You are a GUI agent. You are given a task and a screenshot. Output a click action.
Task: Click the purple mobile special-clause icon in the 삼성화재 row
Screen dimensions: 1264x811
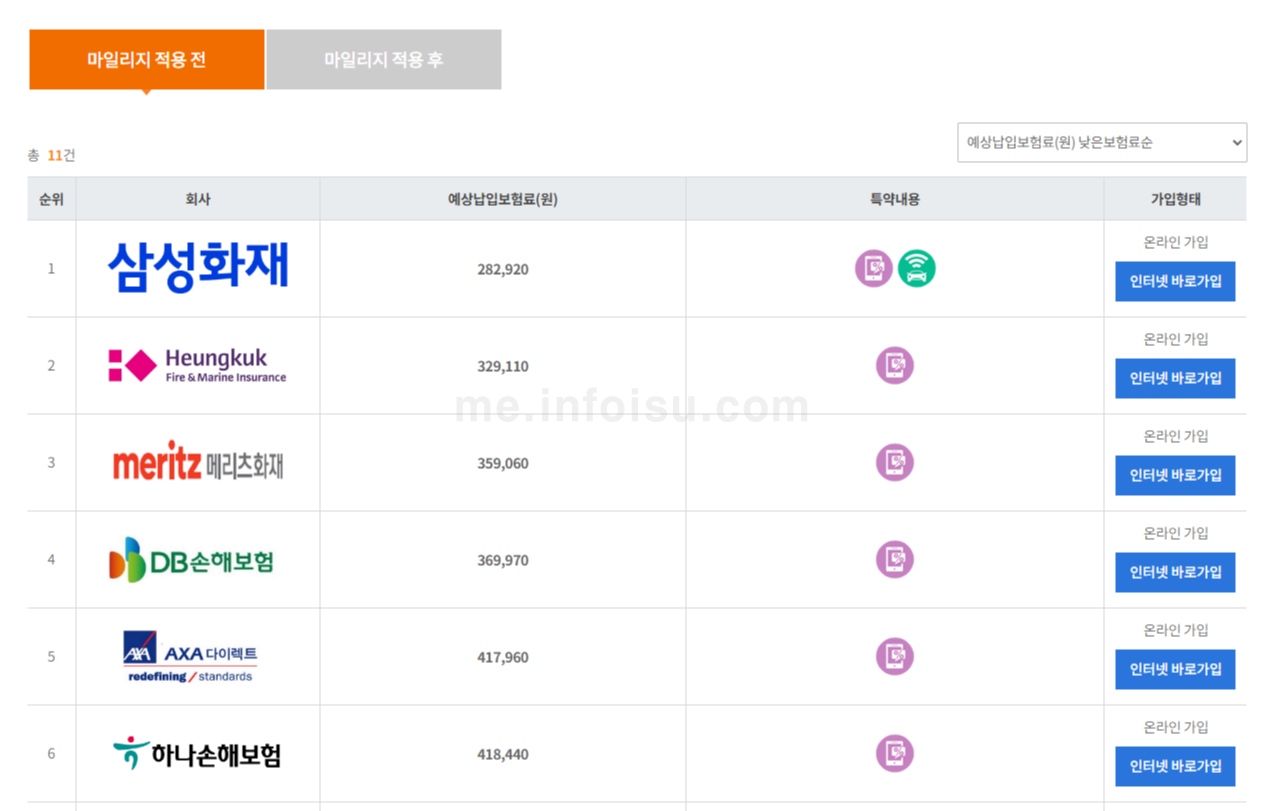[873, 268]
